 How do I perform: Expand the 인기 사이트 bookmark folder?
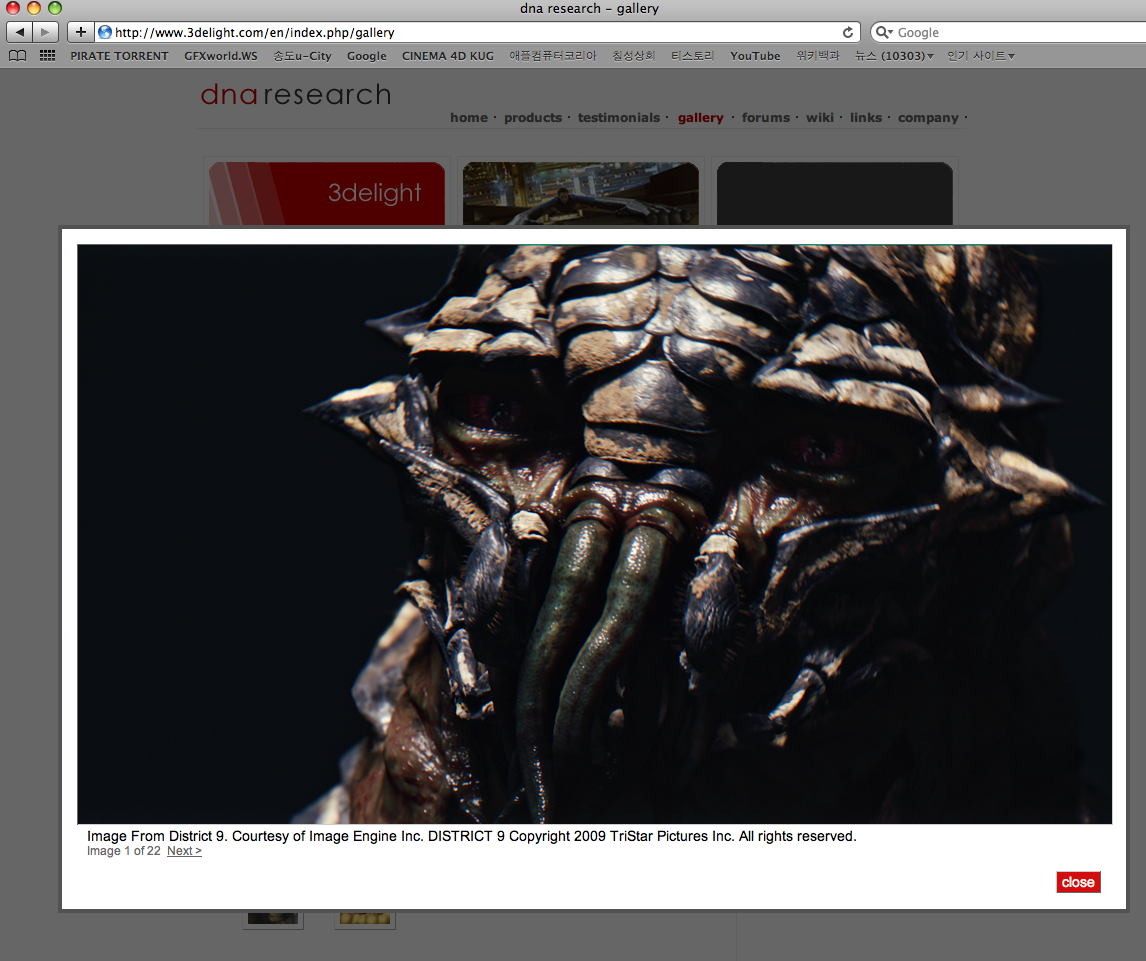(x=981, y=56)
